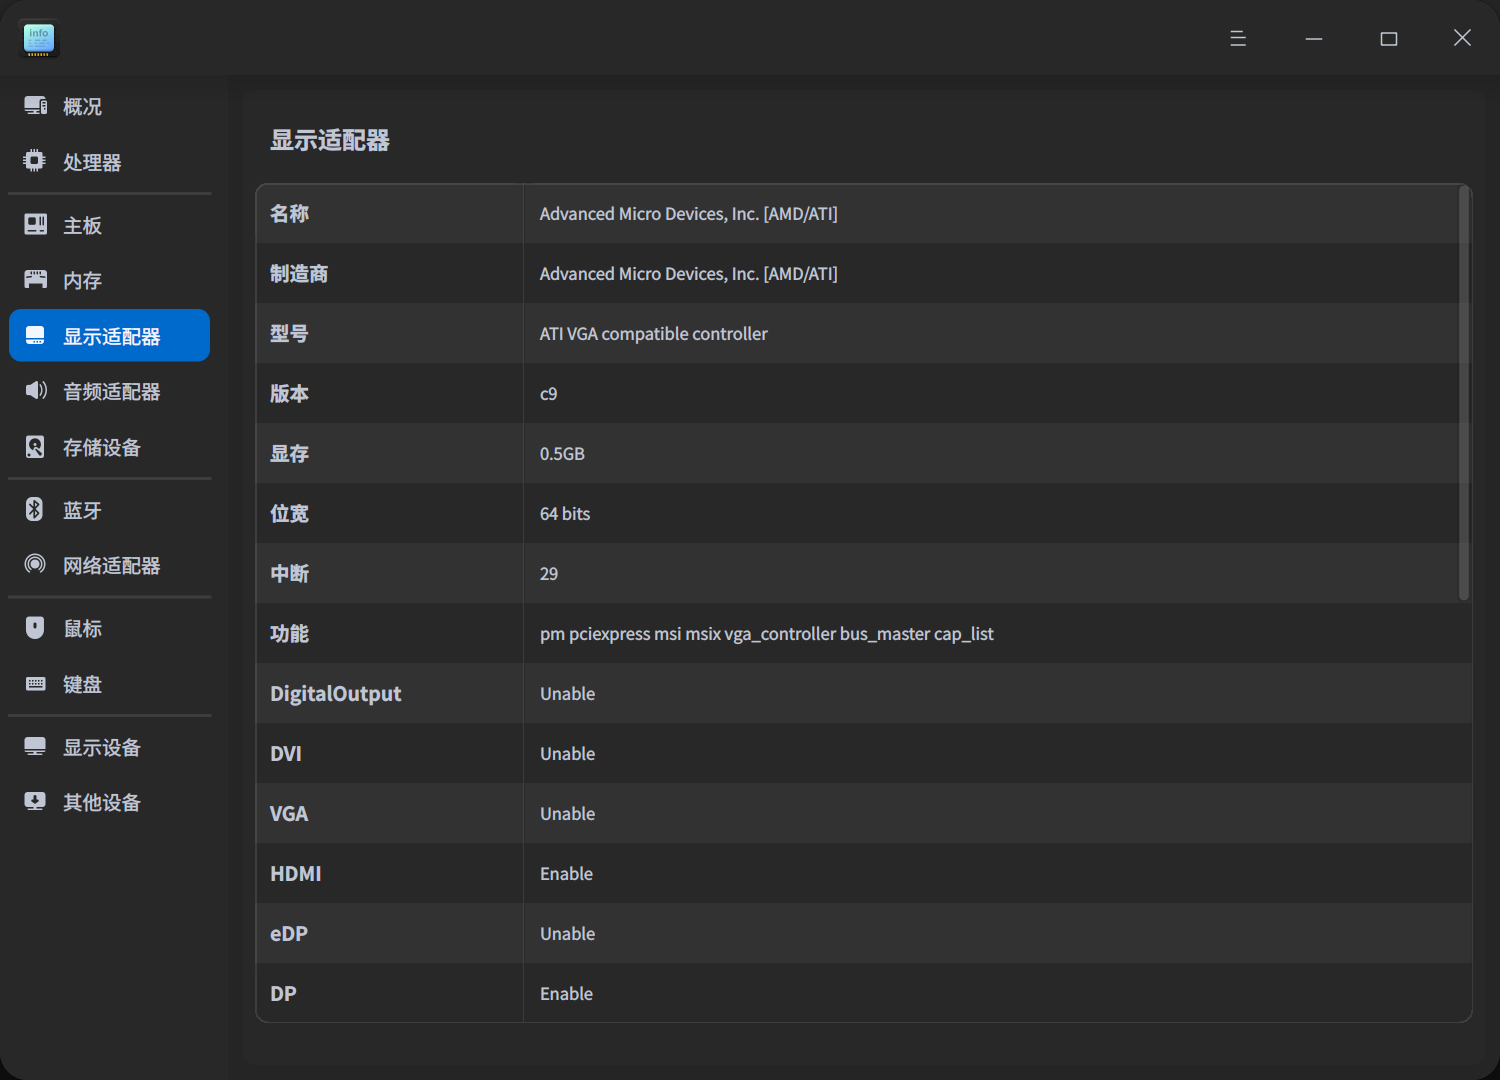Click the 概况 overview icon in sidebar
This screenshot has height=1080, width=1500.
(36, 106)
